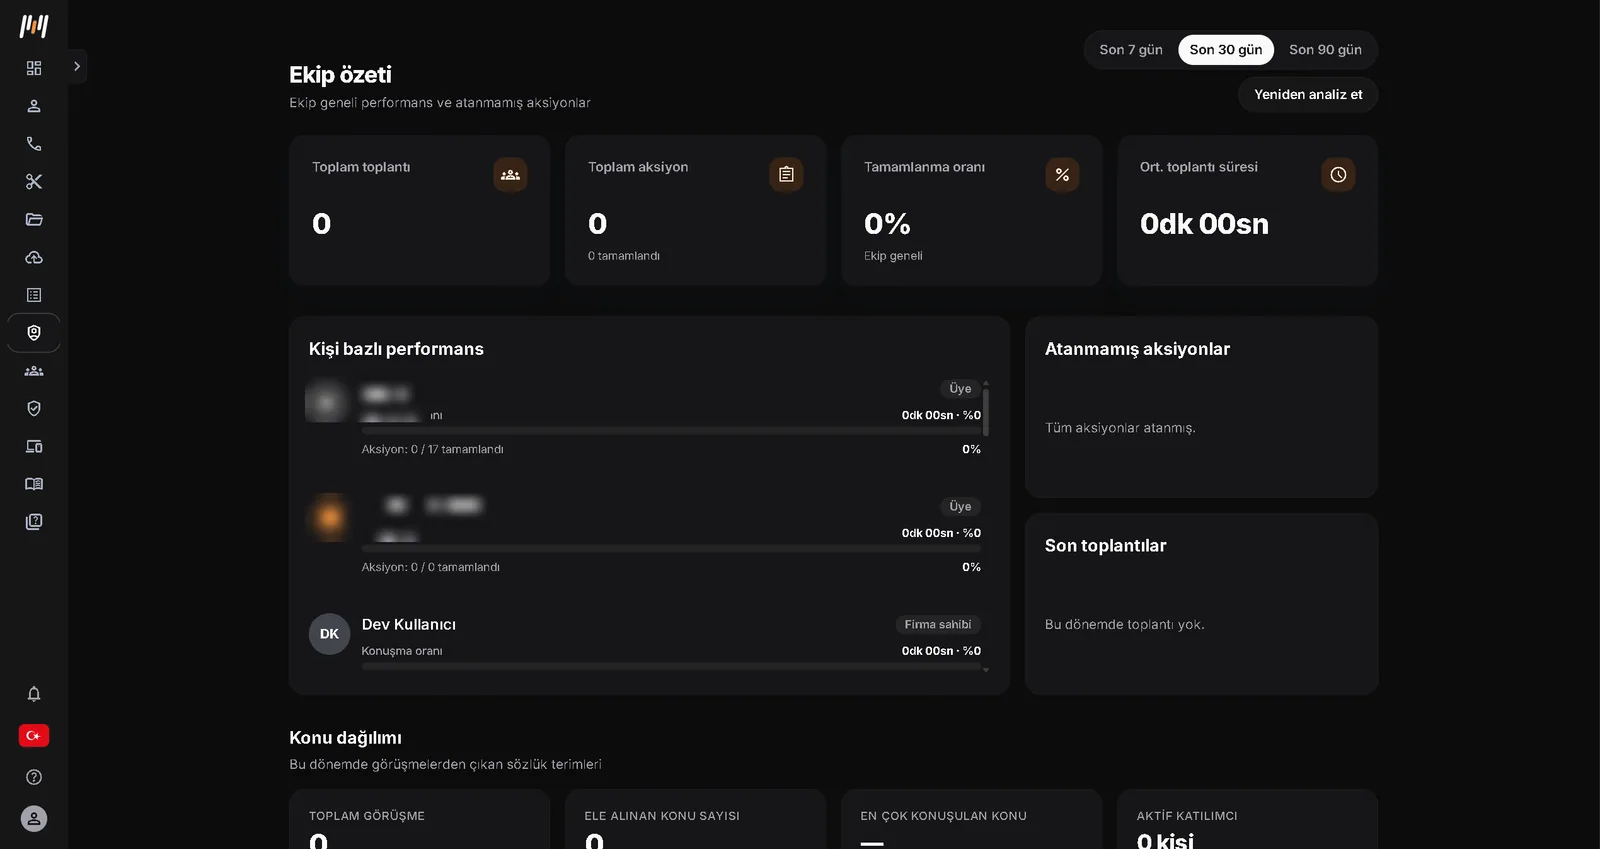The image size is (1600, 849).
Task: Select the Son 30 gün range
Action: coord(1226,50)
